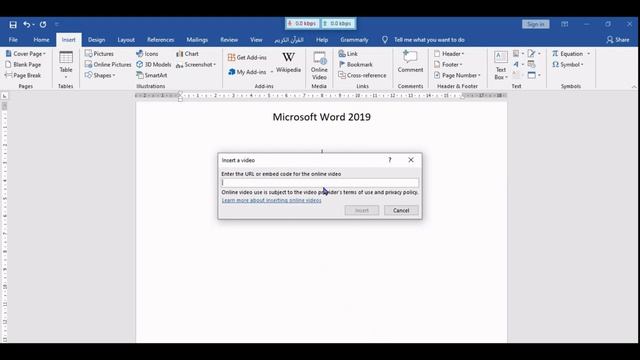Click the Undo arrow icon
Image resolution: width=640 pixels, height=360 pixels.
point(27,24)
